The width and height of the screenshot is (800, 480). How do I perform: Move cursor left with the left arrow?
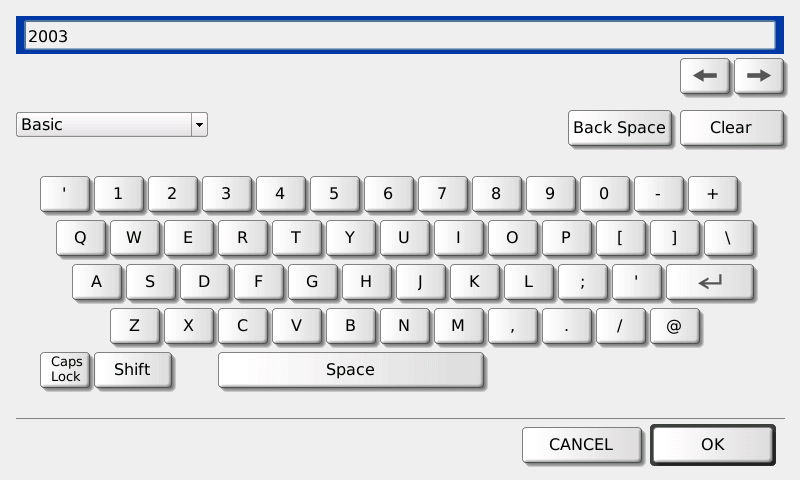[705, 76]
